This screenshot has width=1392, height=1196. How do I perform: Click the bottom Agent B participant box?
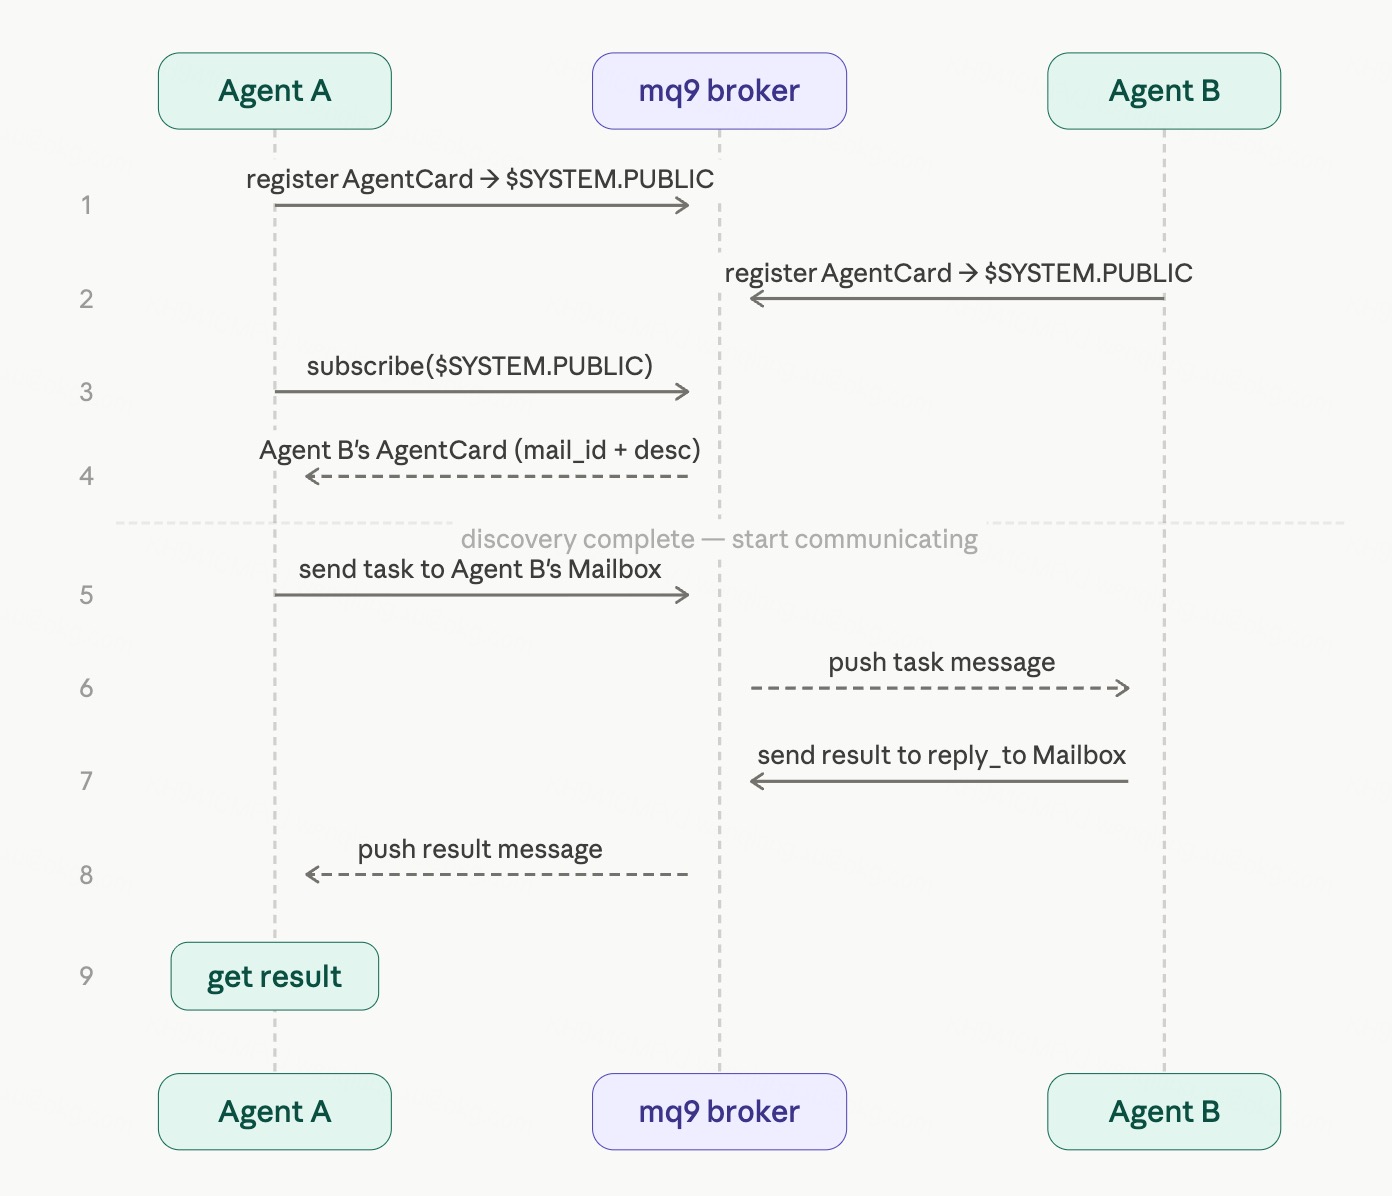tap(1164, 1112)
